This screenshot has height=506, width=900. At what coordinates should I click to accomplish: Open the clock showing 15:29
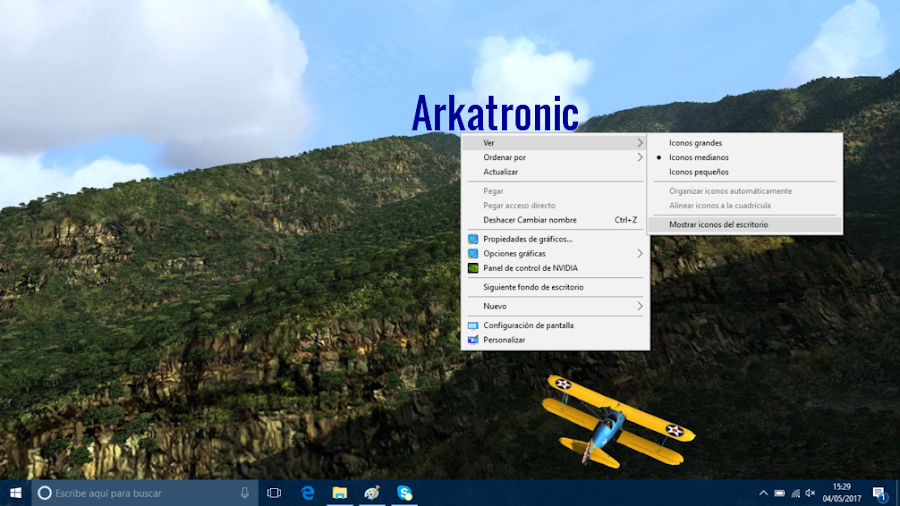pos(841,493)
